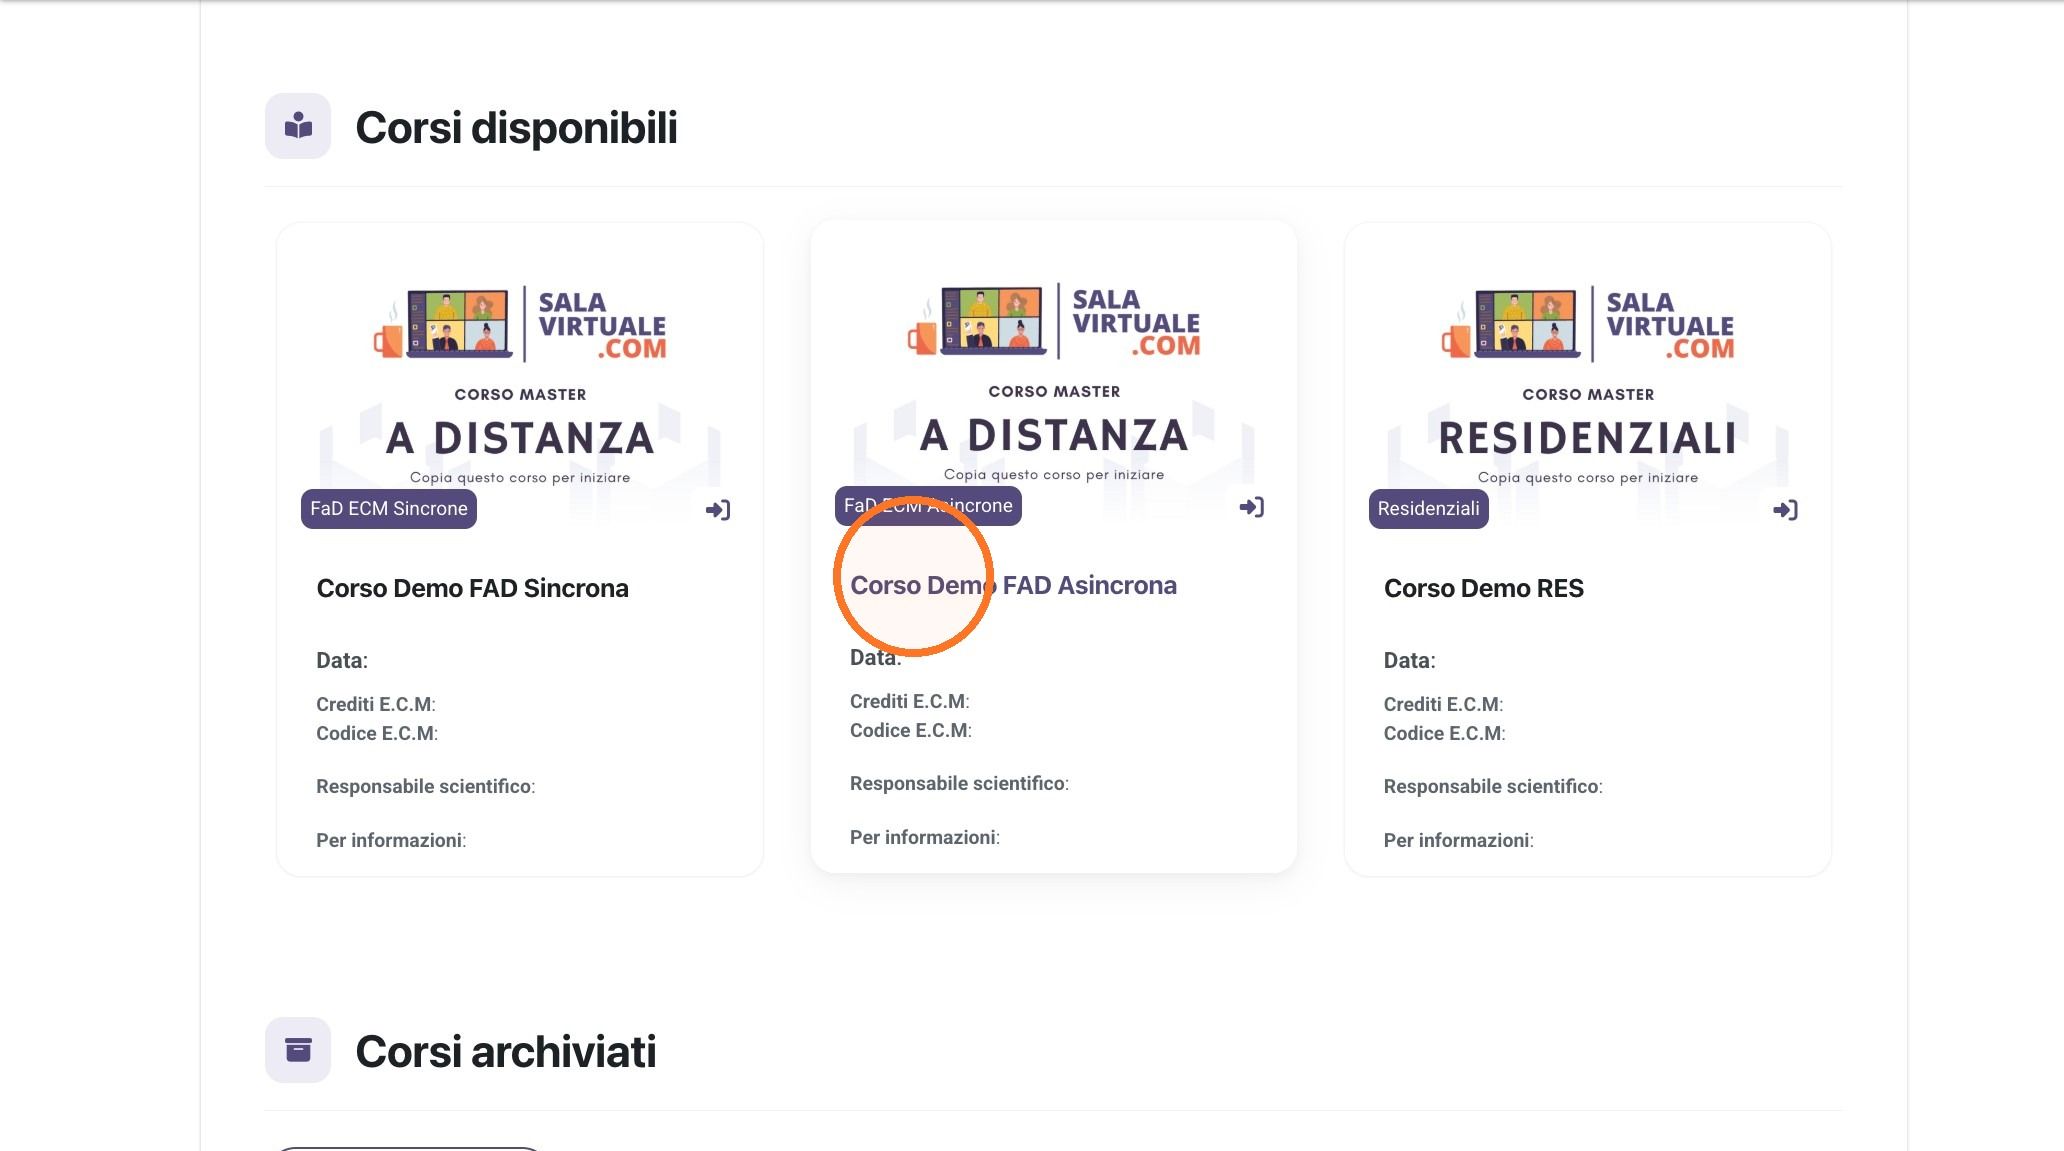Click Crediti E.C.M label in FAD Asincrona card
The height and width of the screenshot is (1151, 2064).
(910, 701)
